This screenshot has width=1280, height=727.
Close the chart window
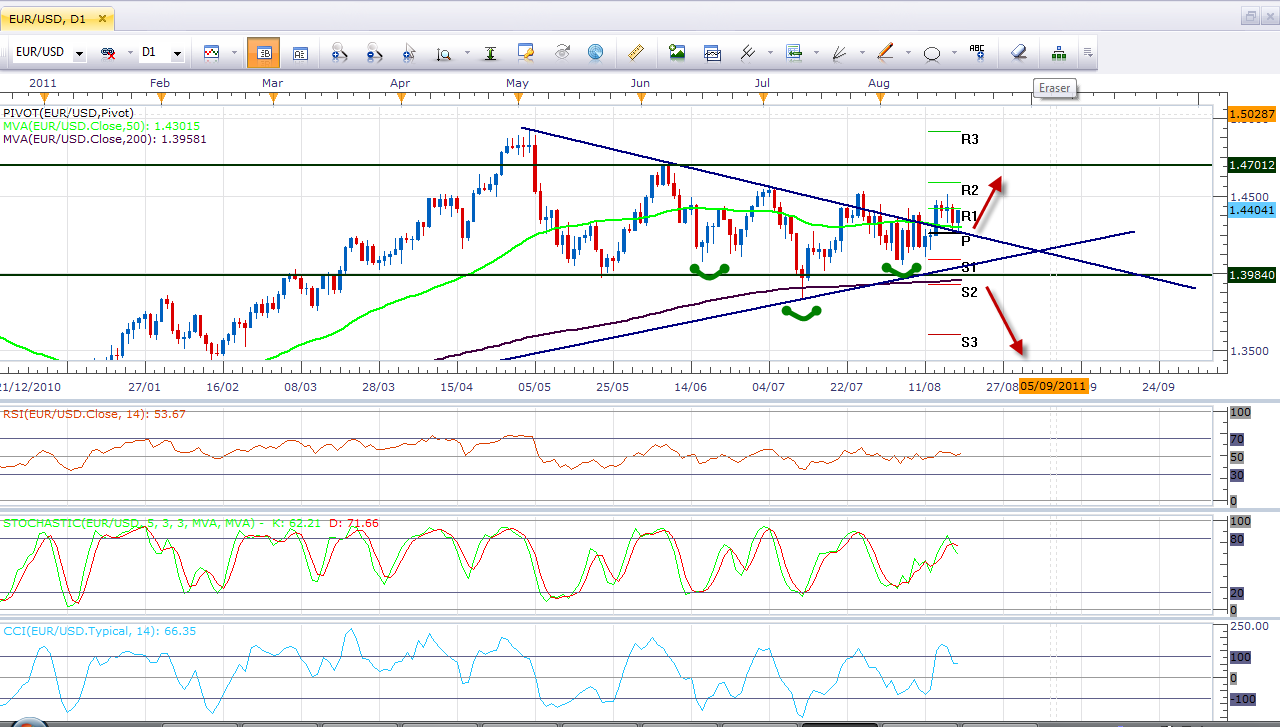point(1269,16)
